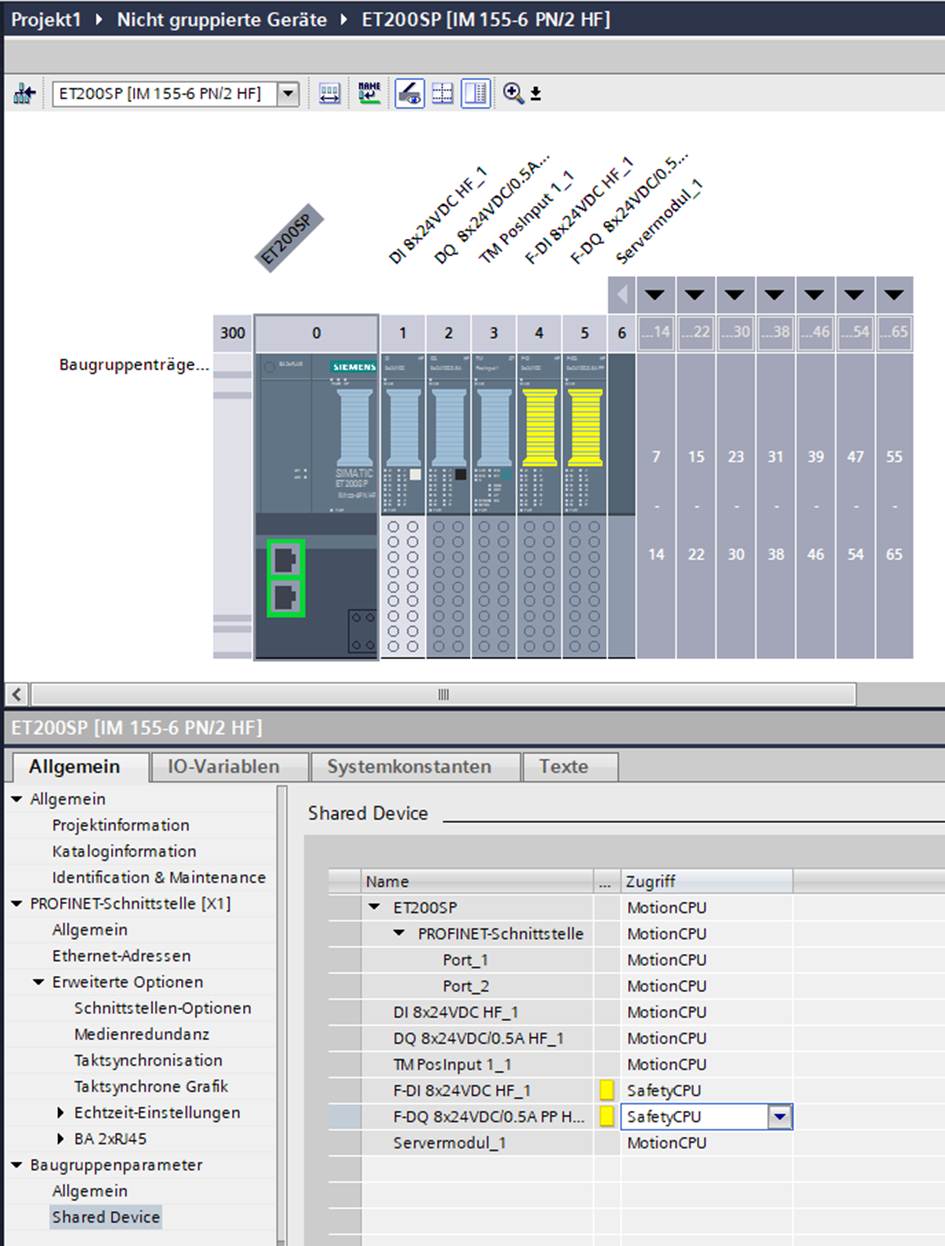Select the TM PosInput module in slot 3
The height and width of the screenshot is (1246, 945).
point(494,504)
